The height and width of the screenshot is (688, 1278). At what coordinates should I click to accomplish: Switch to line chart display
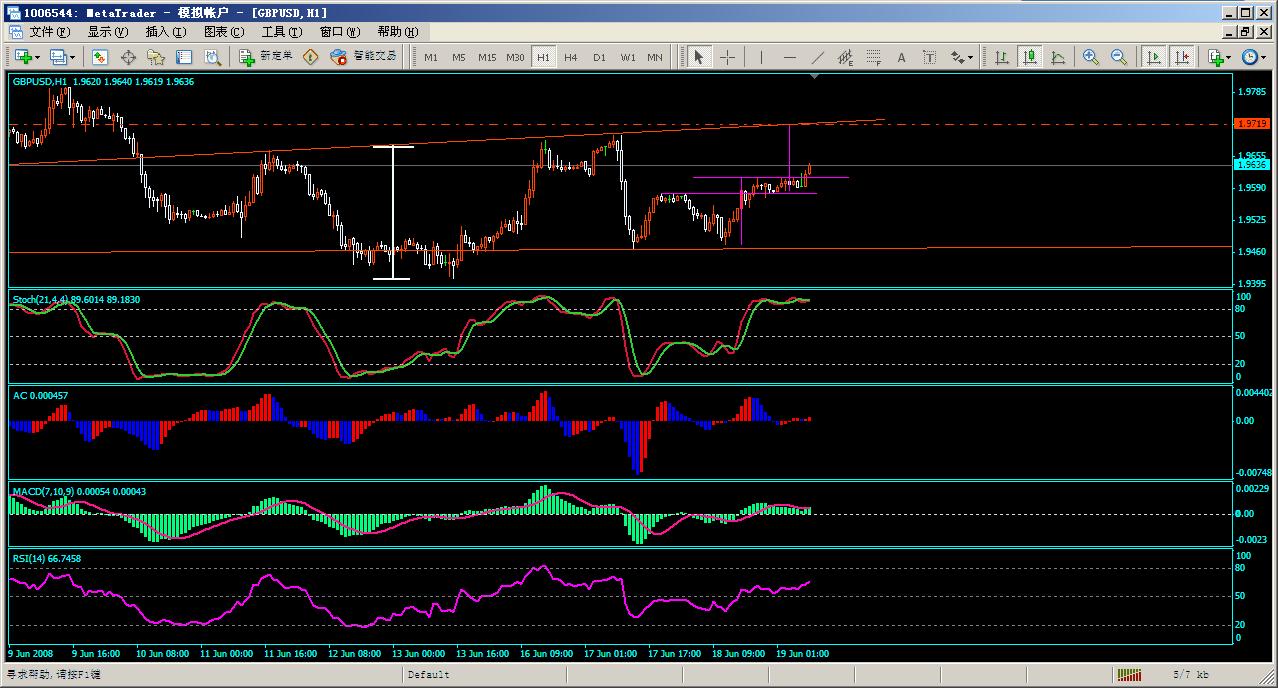(x=1057, y=57)
